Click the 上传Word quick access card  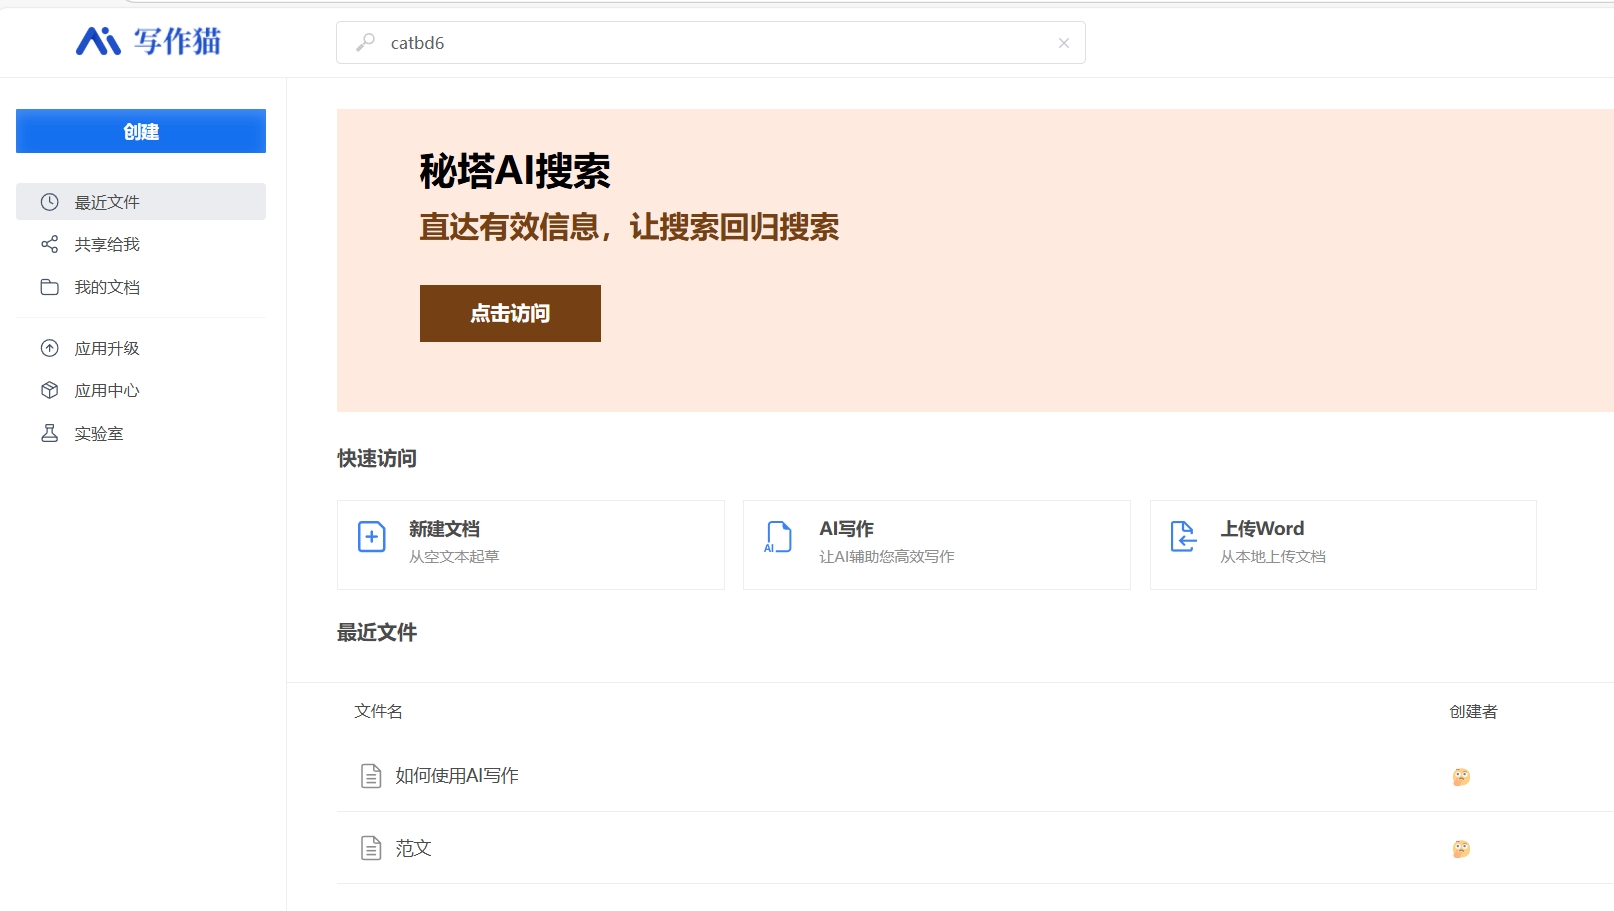point(1343,545)
